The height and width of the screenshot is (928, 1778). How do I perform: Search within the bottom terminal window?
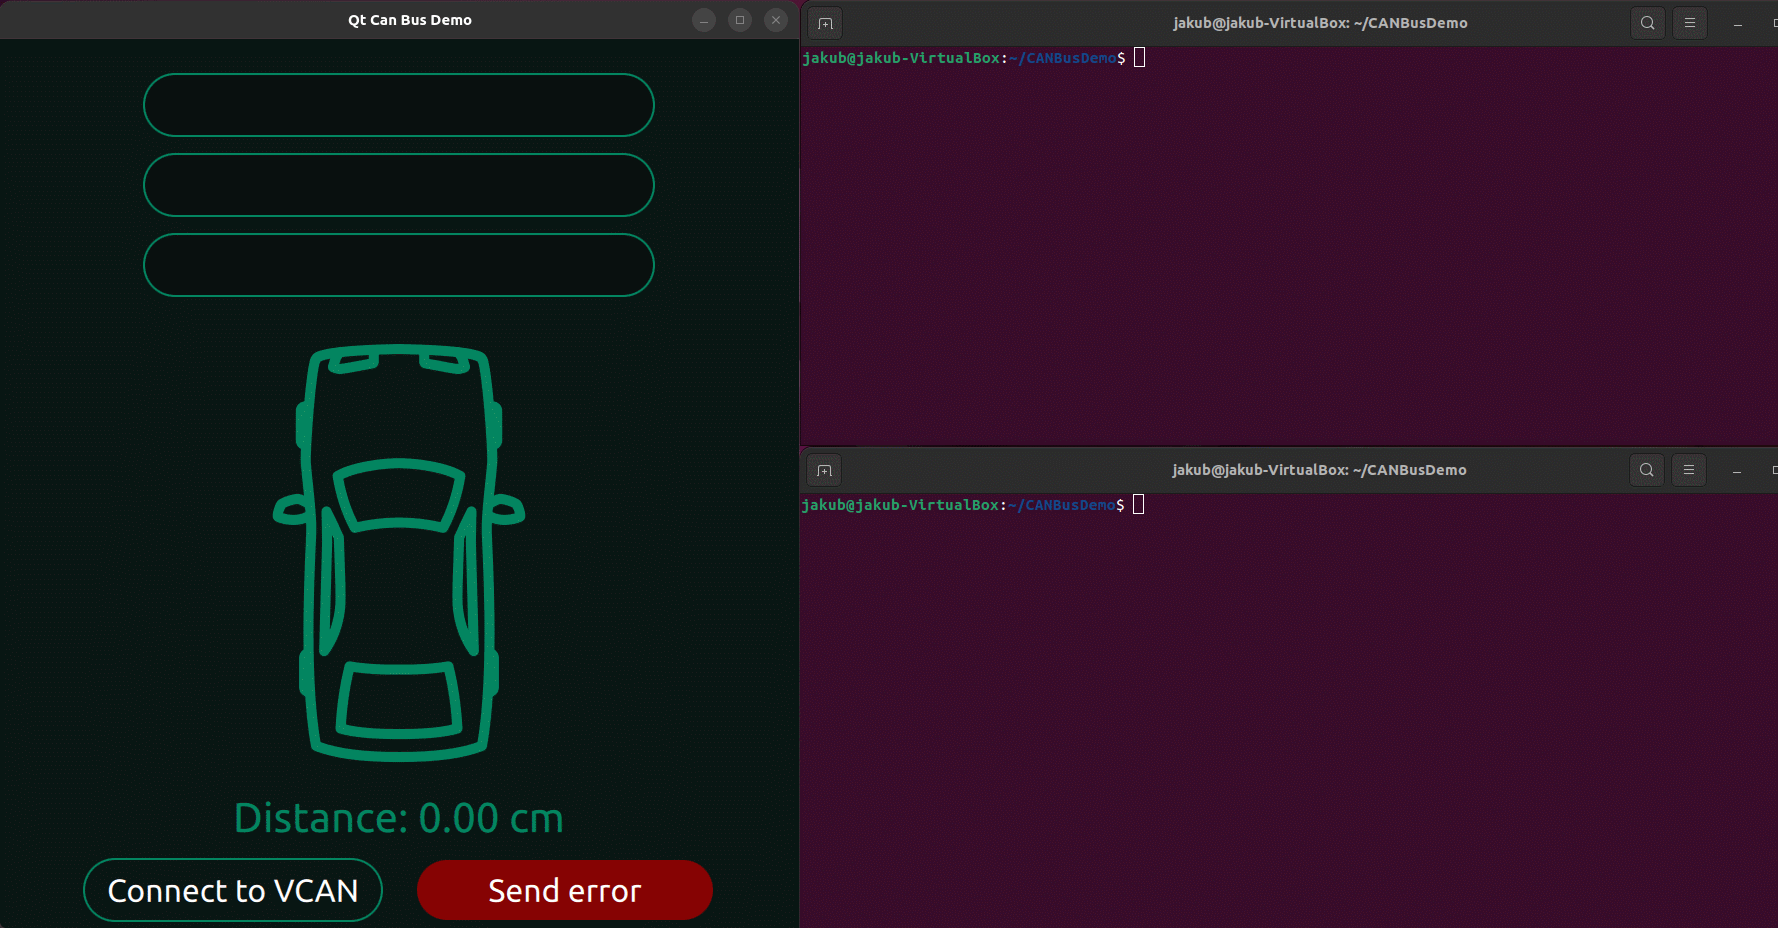[1646, 470]
